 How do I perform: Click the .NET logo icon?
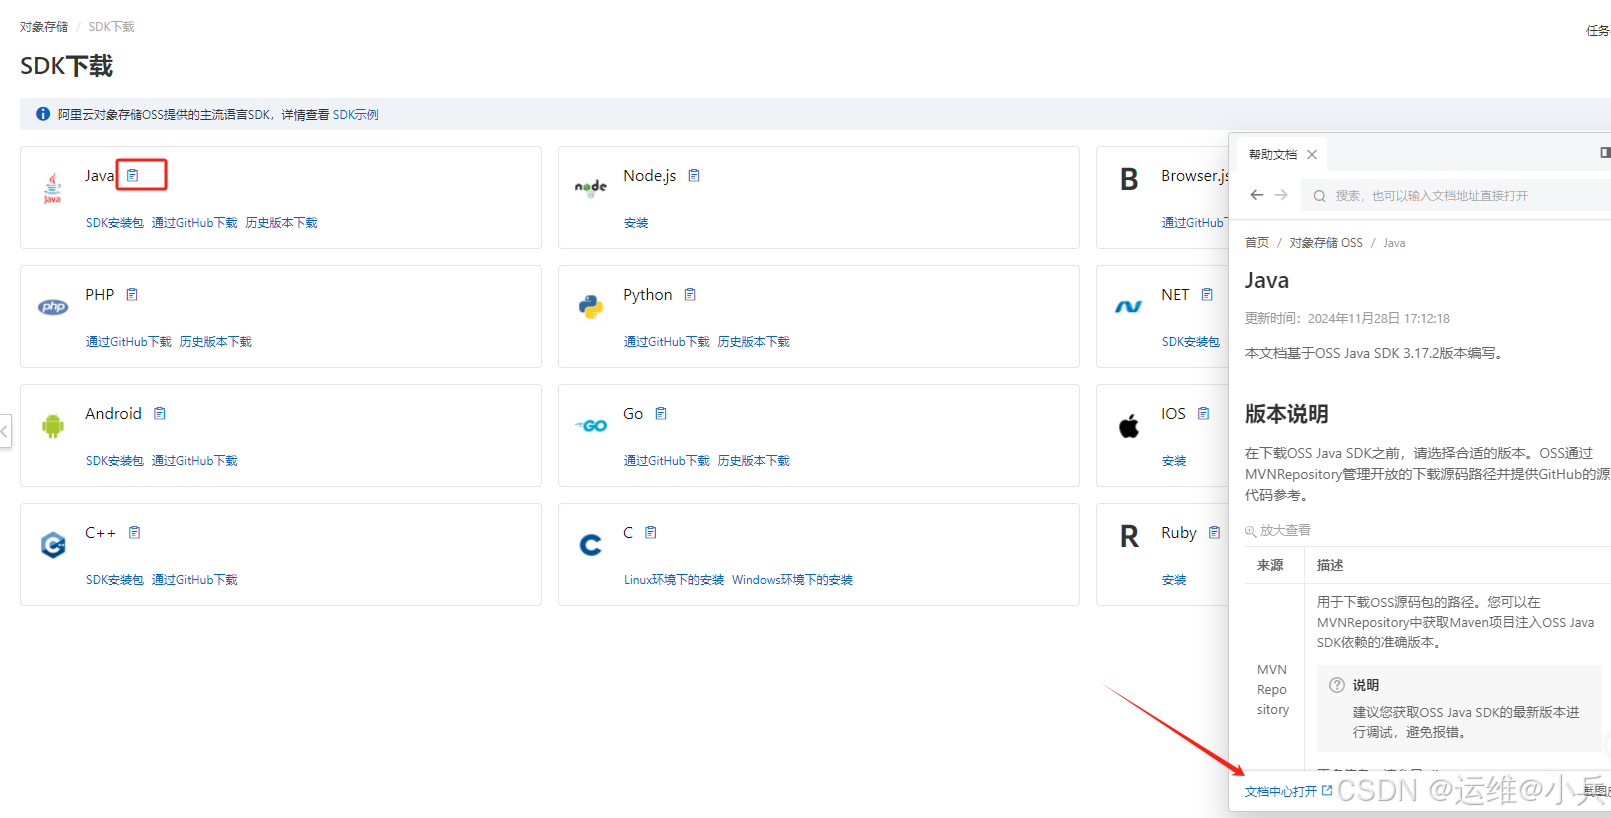(1129, 307)
